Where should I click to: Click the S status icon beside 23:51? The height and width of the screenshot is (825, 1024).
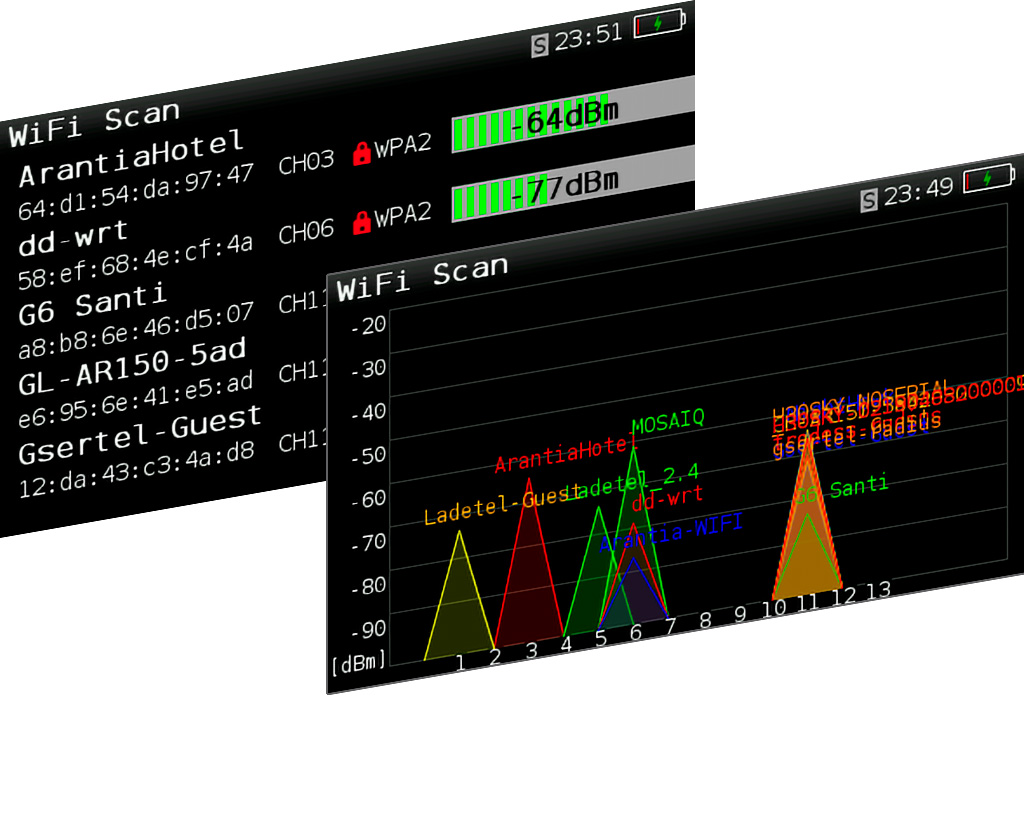539,45
